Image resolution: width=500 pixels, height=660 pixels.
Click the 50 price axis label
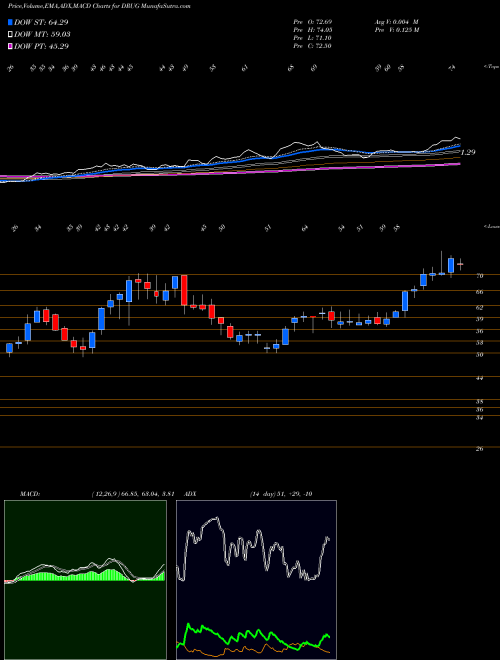479,355
